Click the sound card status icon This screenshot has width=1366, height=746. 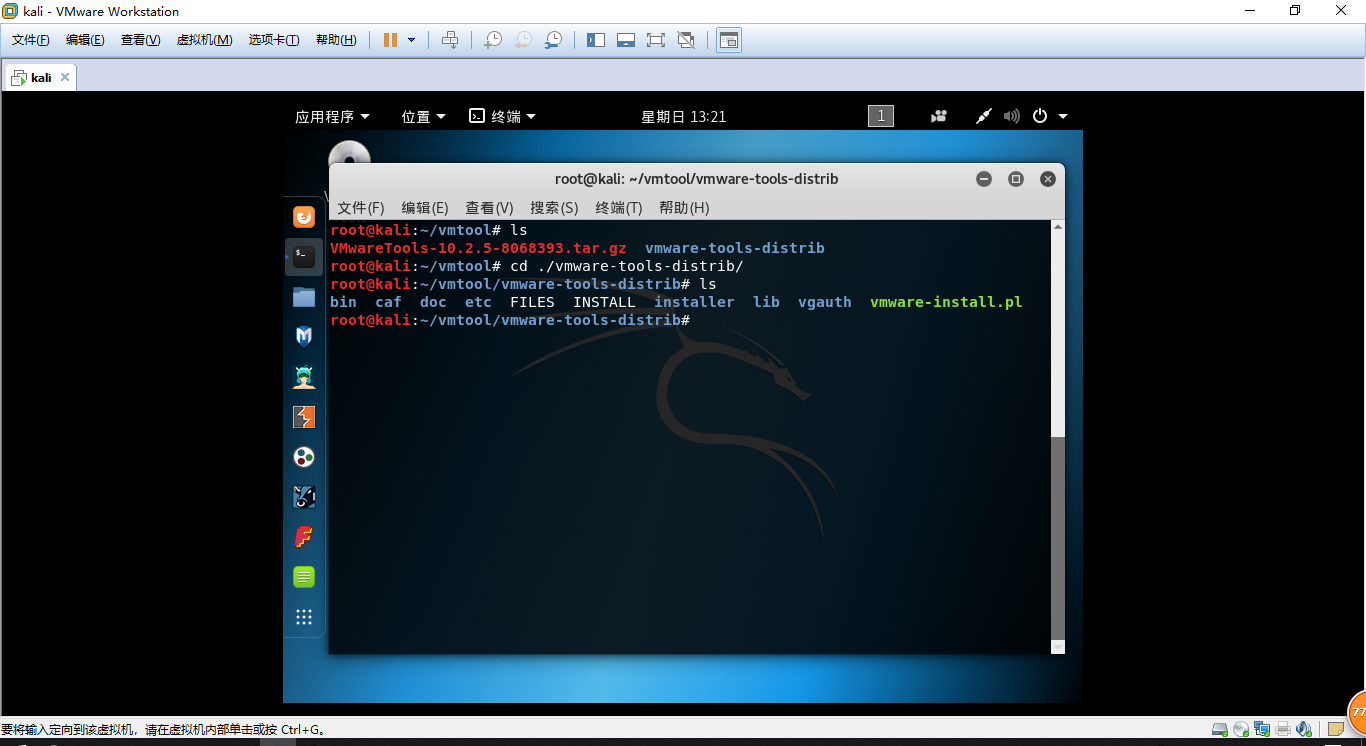(1304, 730)
